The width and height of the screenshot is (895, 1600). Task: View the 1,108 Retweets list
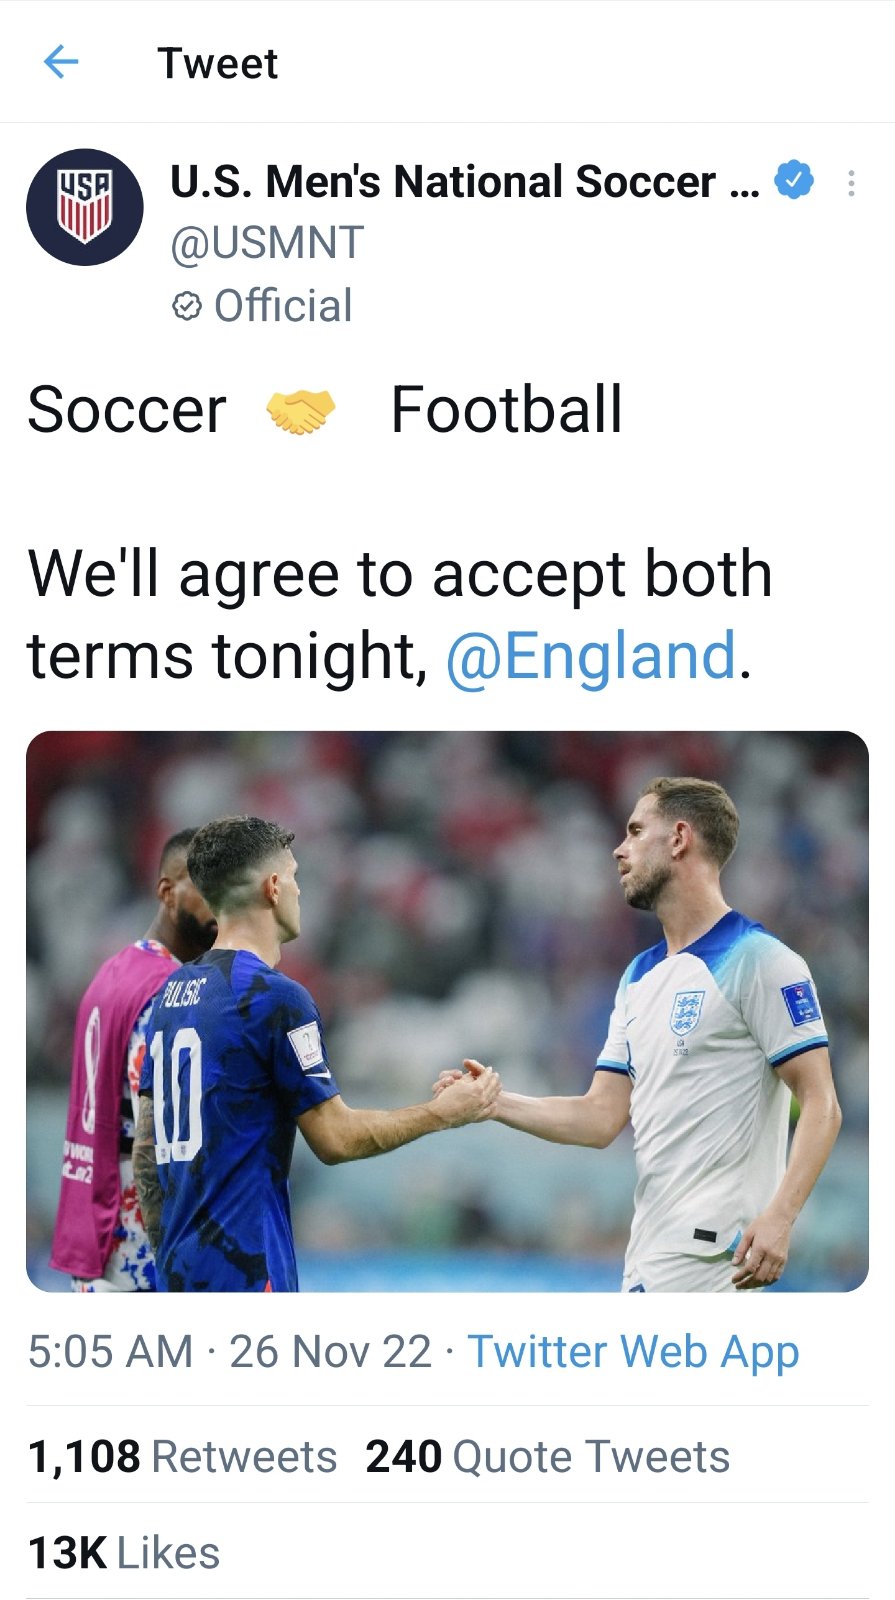tap(182, 1456)
